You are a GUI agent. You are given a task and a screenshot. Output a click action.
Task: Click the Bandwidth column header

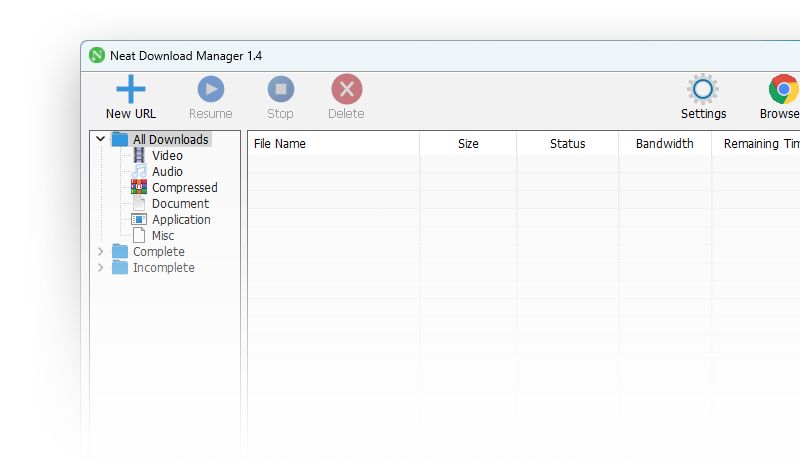pyautogui.click(x=664, y=144)
